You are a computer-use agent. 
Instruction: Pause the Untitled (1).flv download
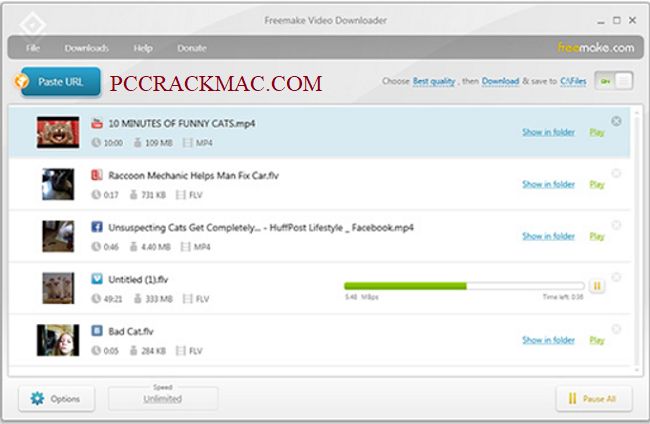click(x=597, y=286)
